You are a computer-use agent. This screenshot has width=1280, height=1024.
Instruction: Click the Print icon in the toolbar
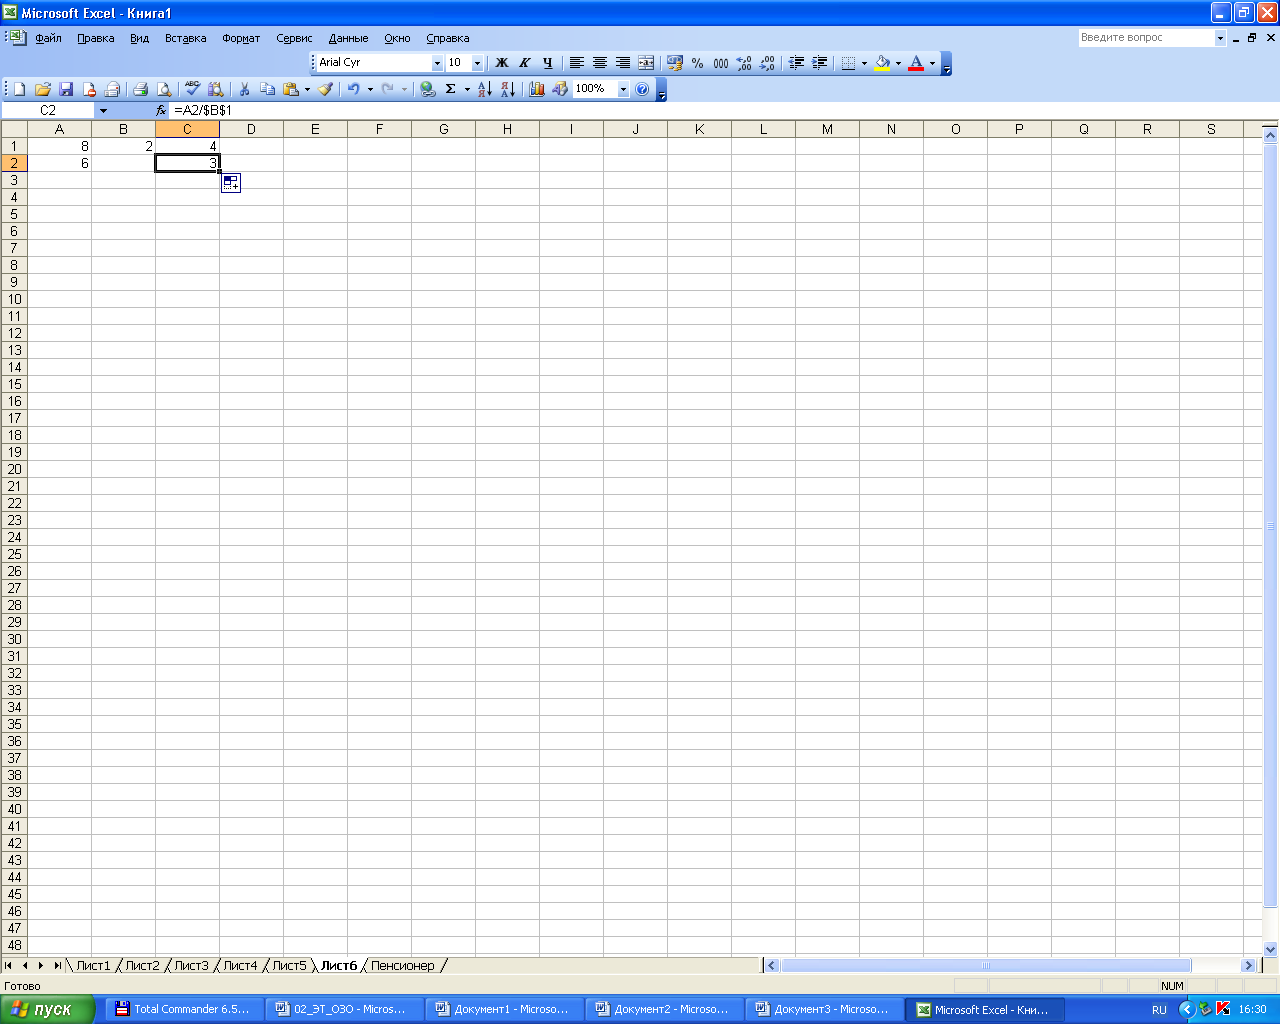[140, 89]
